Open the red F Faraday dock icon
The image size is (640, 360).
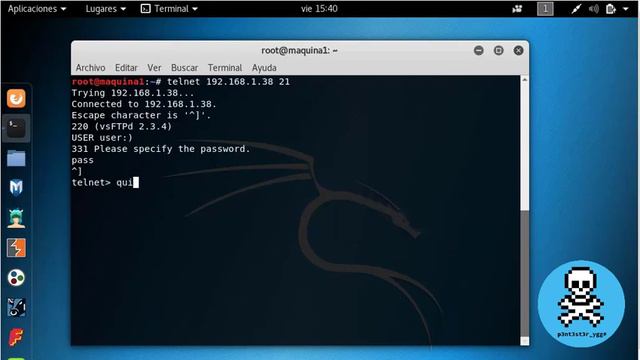coord(16,337)
